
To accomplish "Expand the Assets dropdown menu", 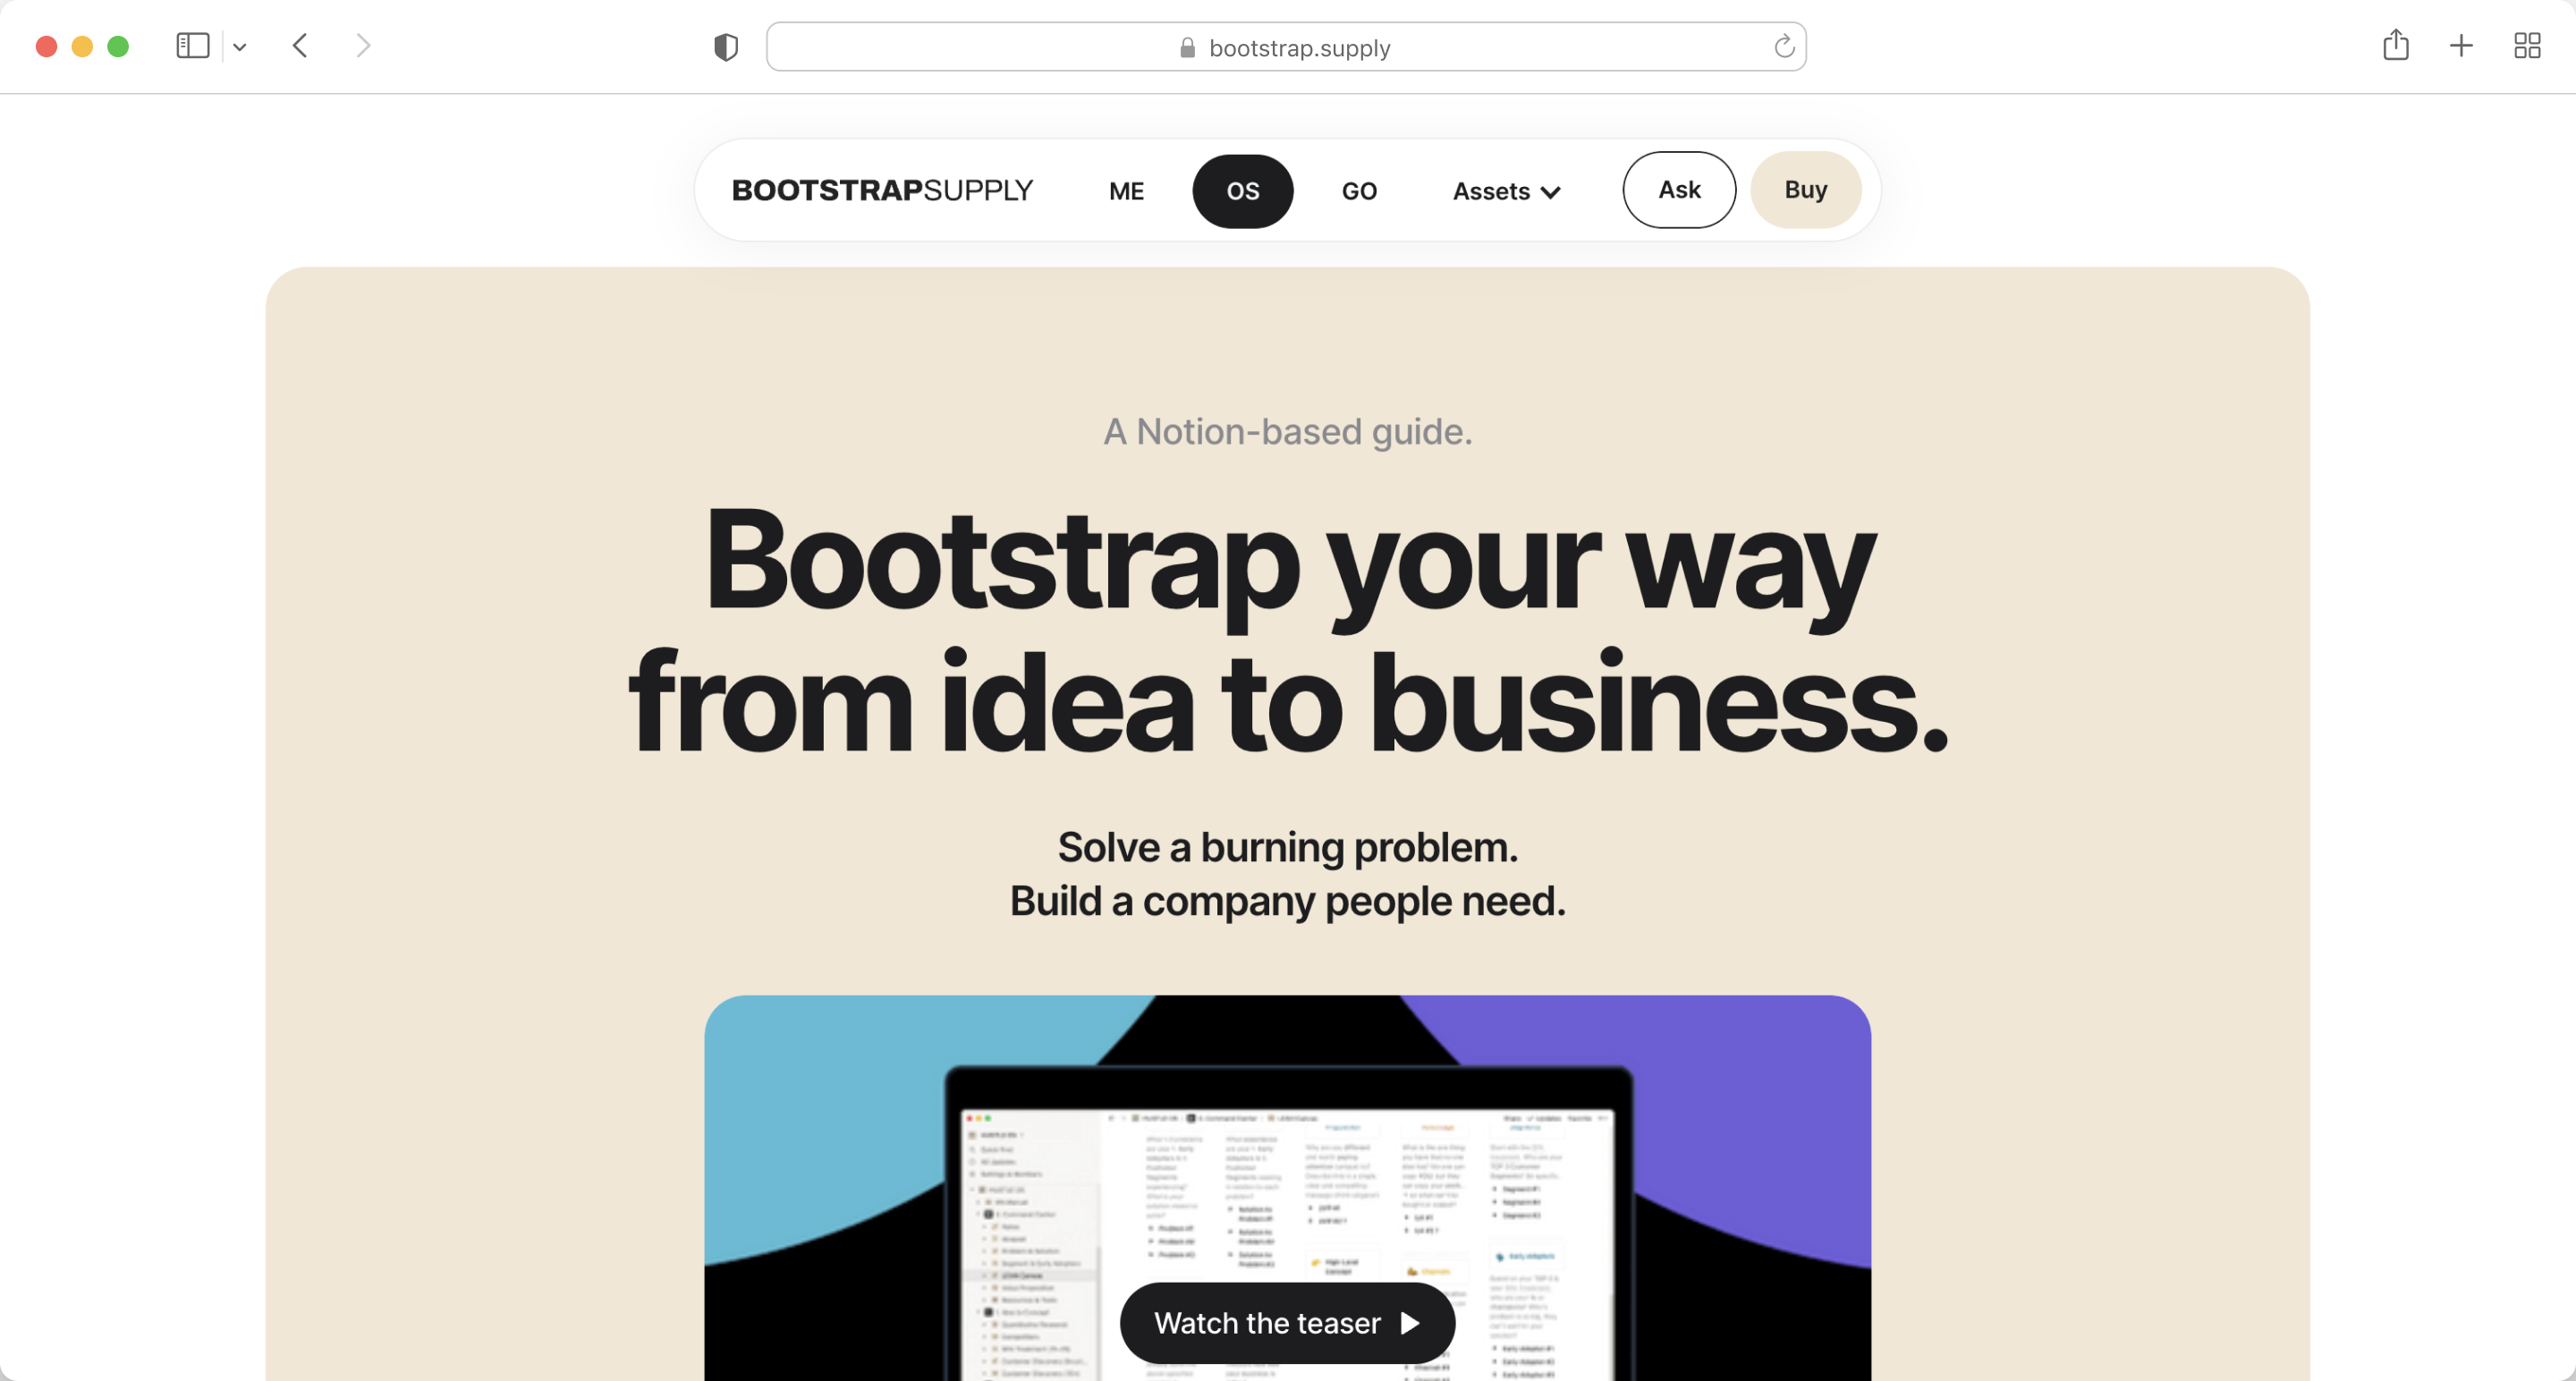I will pyautogui.click(x=1506, y=191).
